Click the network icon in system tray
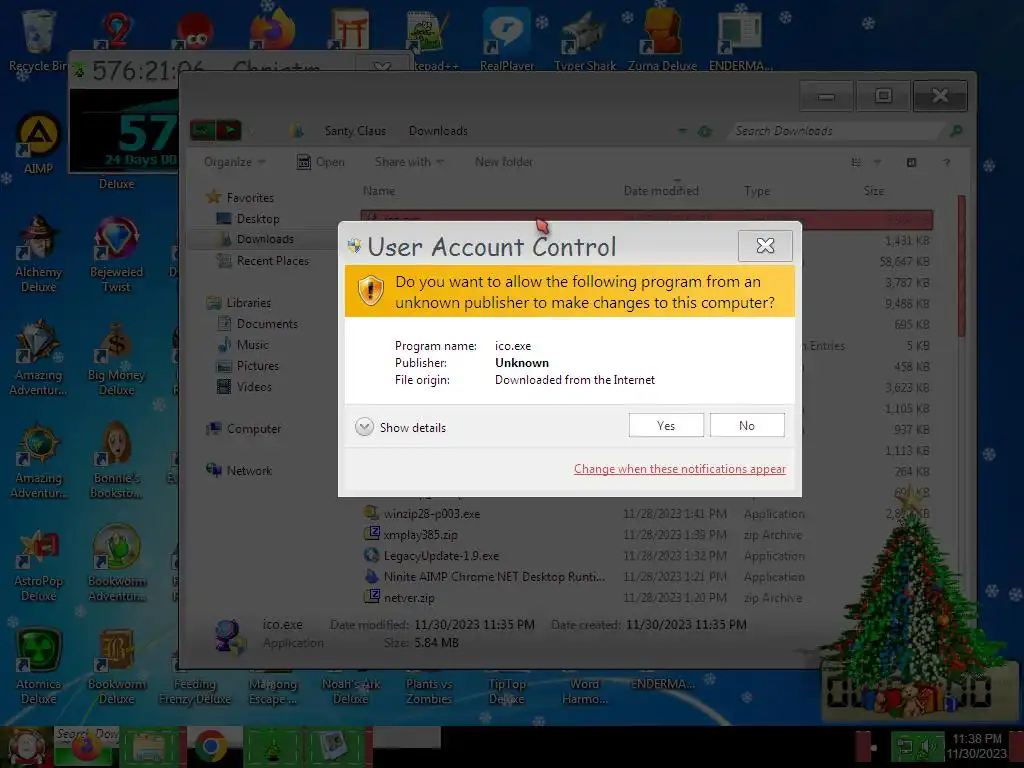 coord(905,746)
